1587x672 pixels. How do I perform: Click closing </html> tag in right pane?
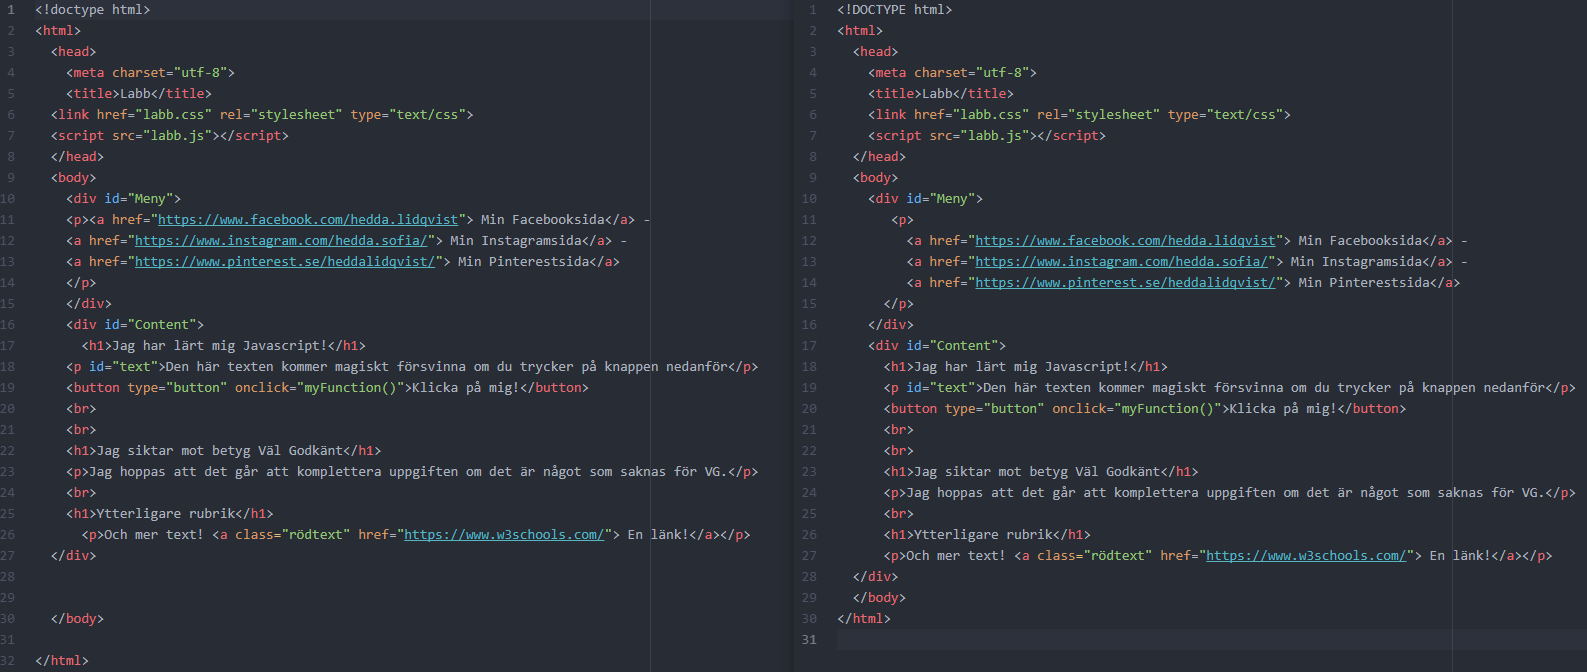pyautogui.click(x=864, y=619)
